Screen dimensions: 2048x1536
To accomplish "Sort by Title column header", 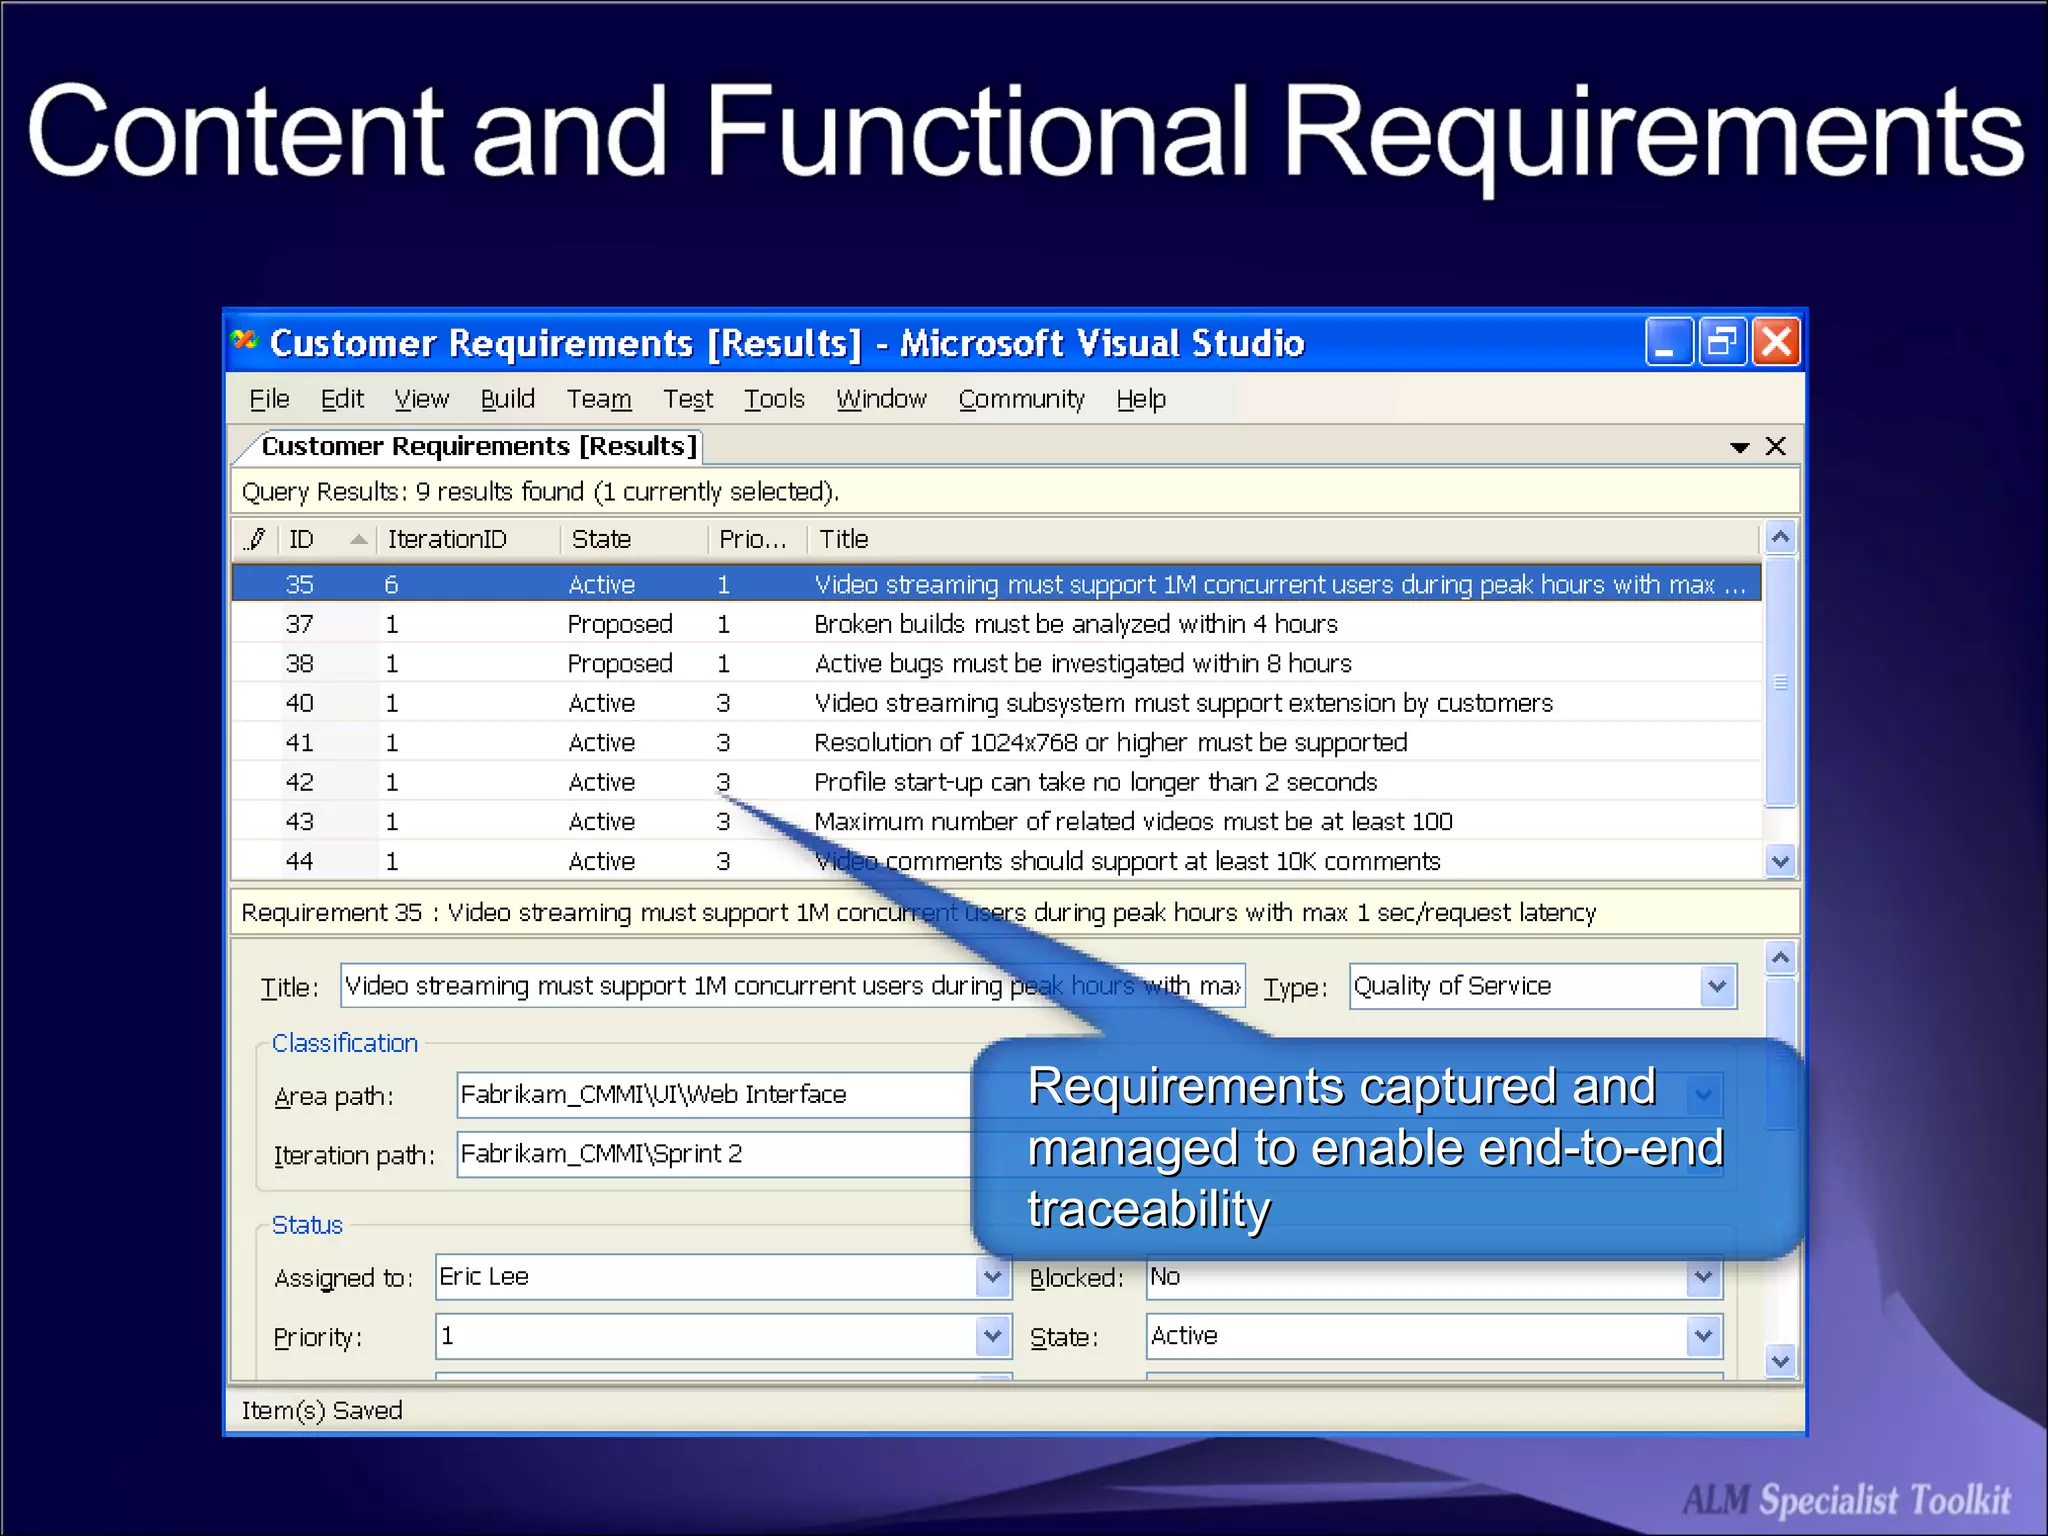I will [1283, 539].
